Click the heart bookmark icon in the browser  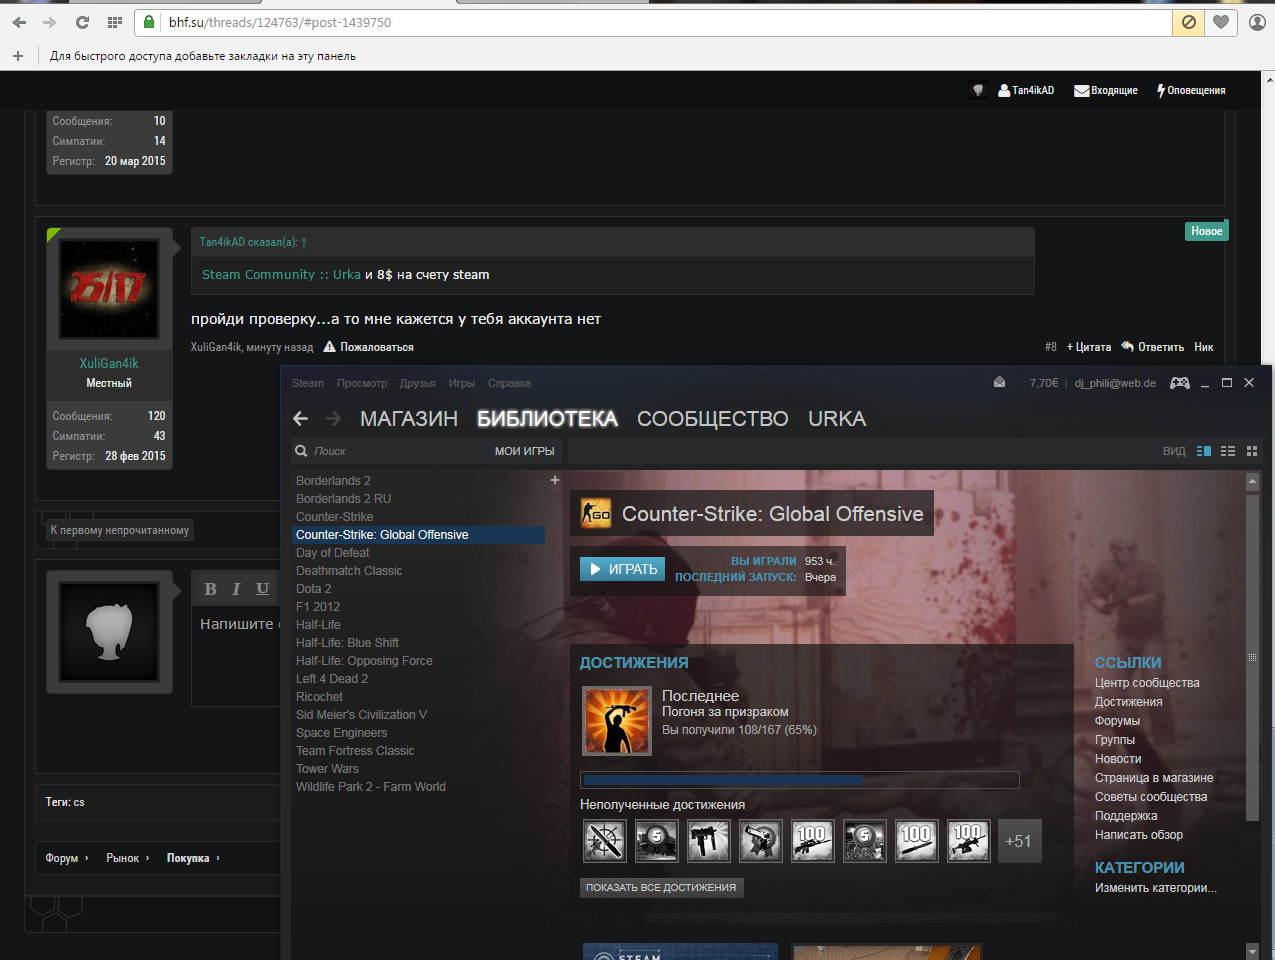pyautogui.click(x=1221, y=22)
